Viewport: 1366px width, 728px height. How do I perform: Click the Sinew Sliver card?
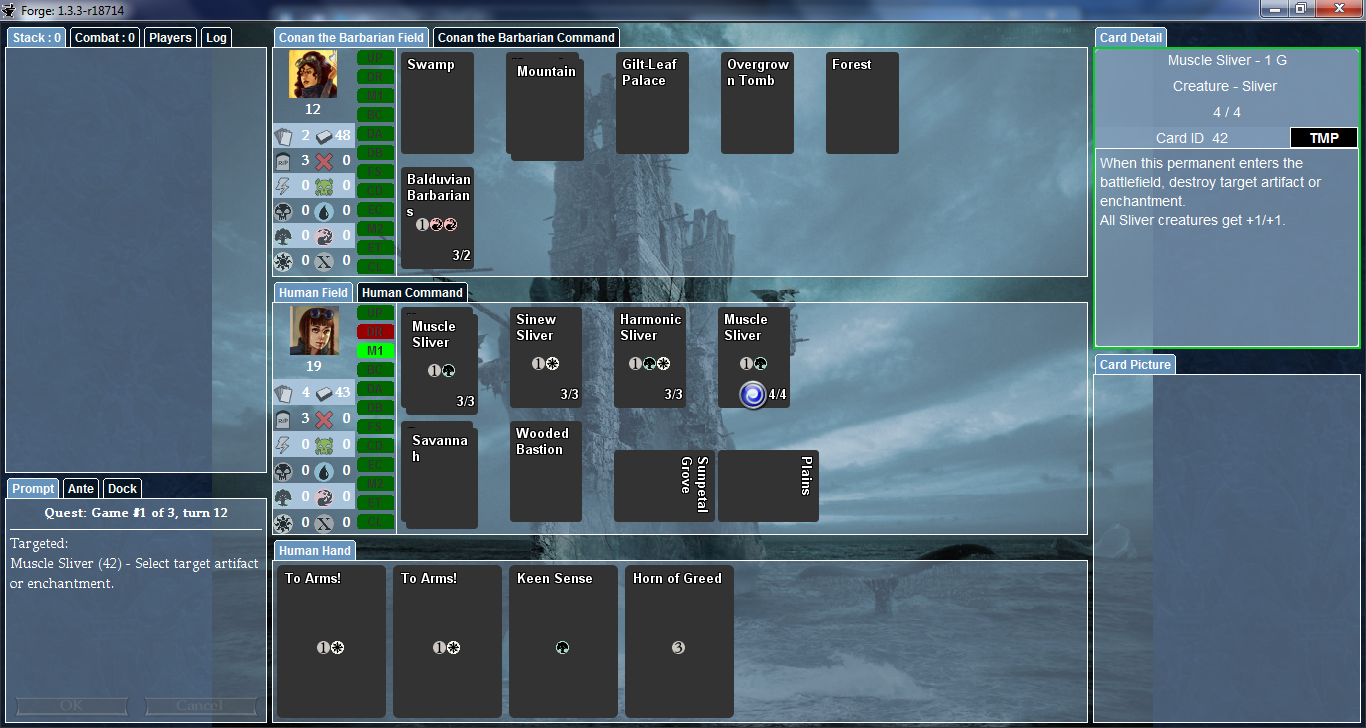point(546,357)
